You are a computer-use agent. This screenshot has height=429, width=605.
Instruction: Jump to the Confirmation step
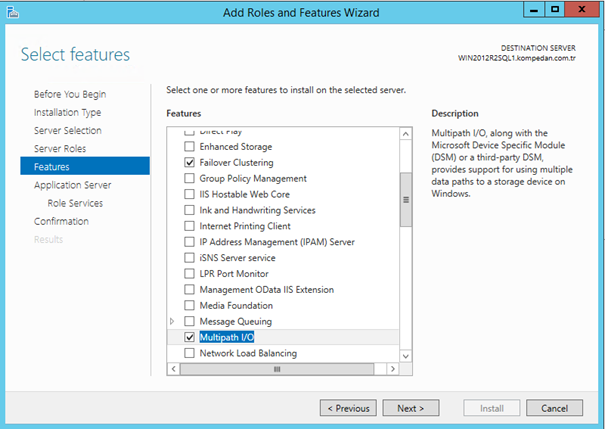[61, 221]
